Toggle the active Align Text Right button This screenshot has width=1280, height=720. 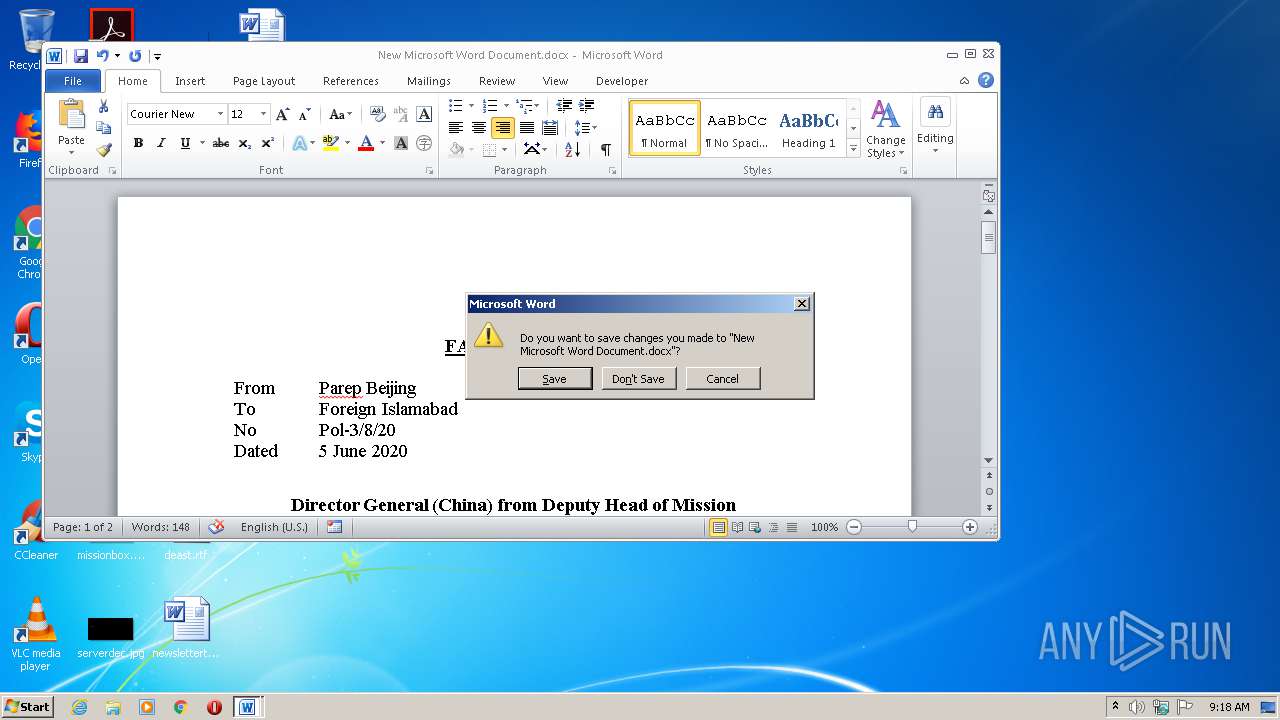pyautogui.click(x=502, y=128)
